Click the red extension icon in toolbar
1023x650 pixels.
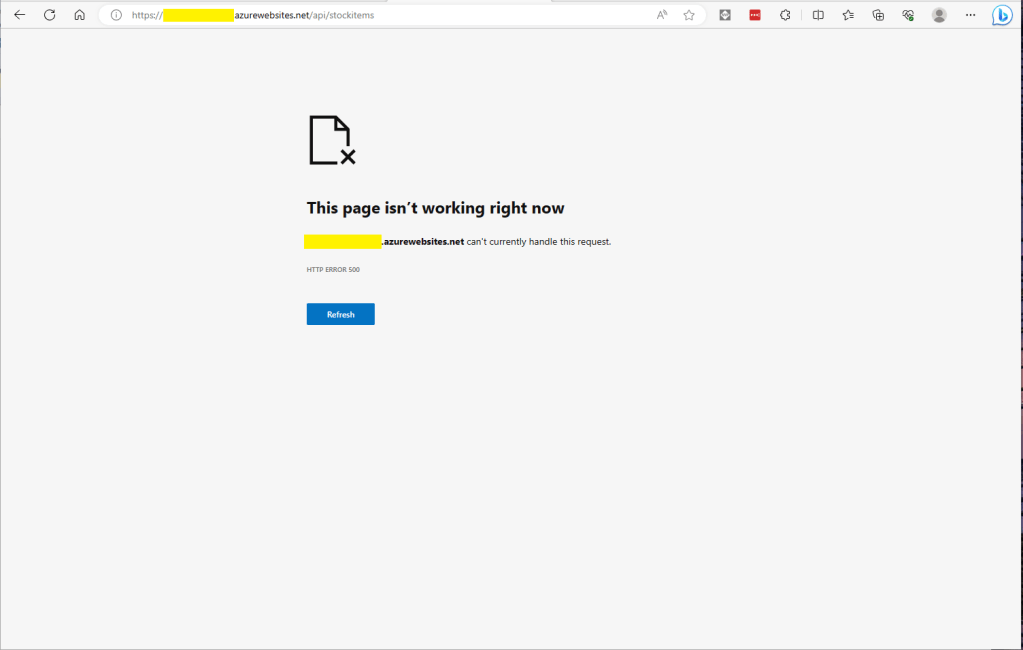click(755, 15)
